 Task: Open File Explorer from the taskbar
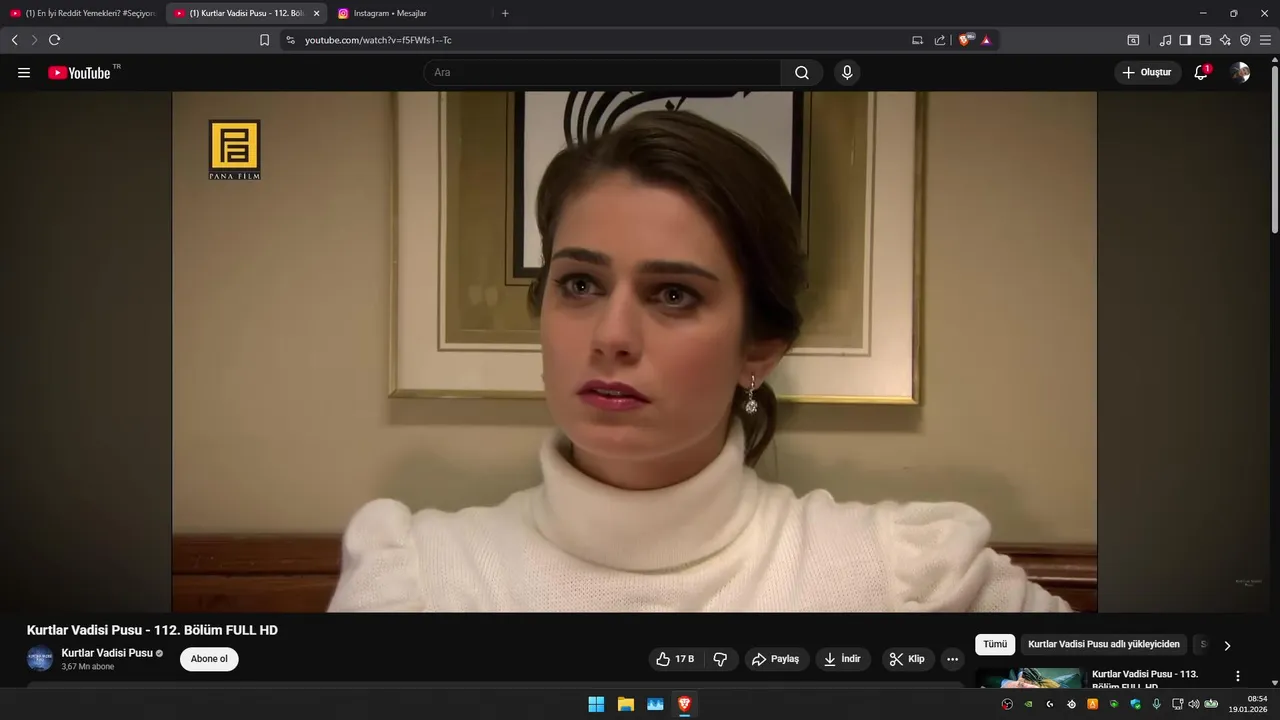coord(626,704)
